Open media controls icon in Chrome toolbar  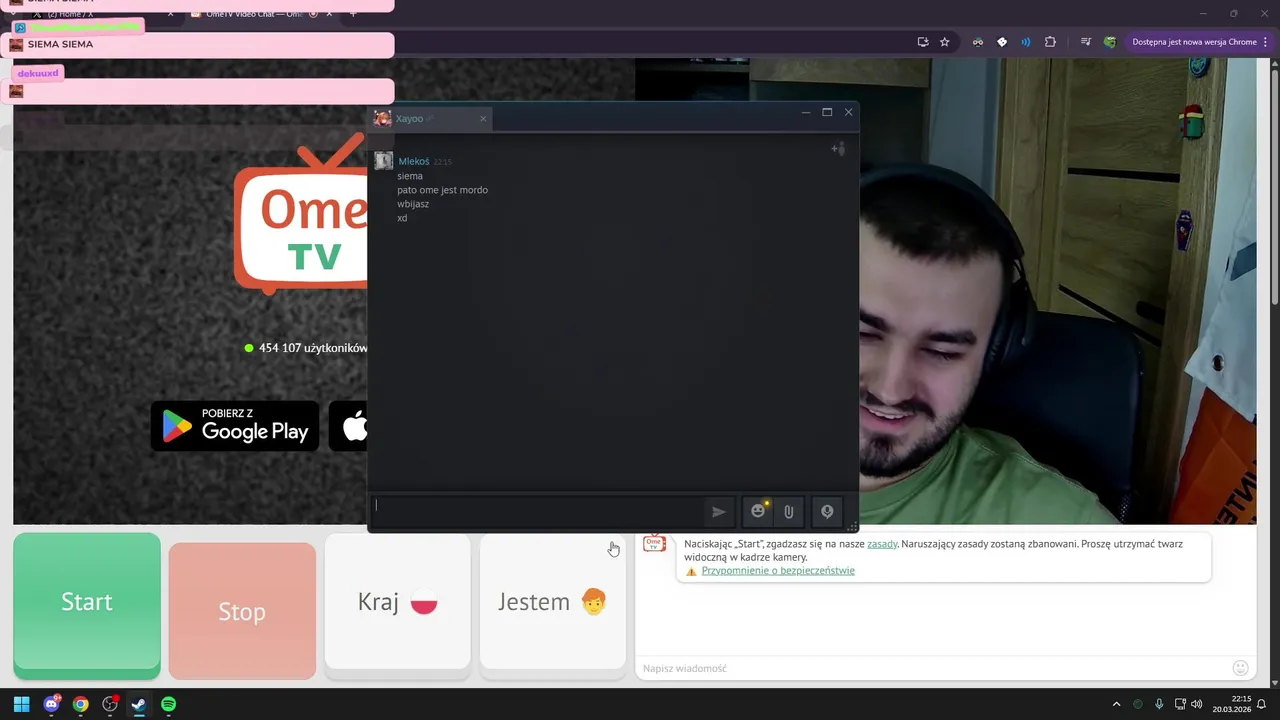(x=1085, y=42)
